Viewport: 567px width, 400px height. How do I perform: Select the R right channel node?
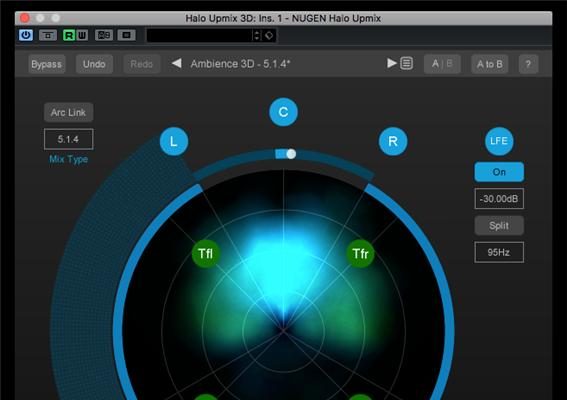pyautogui.click(x=393, y=141)
